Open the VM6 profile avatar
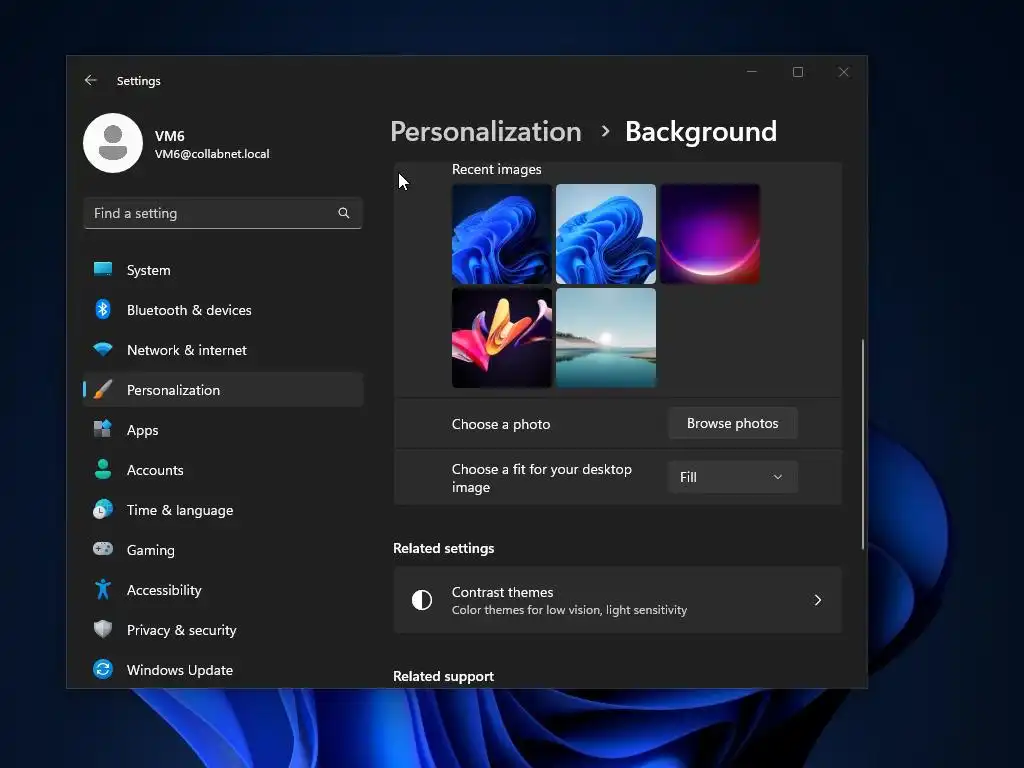Screen dimensions: 1024x768 point(113,143)
